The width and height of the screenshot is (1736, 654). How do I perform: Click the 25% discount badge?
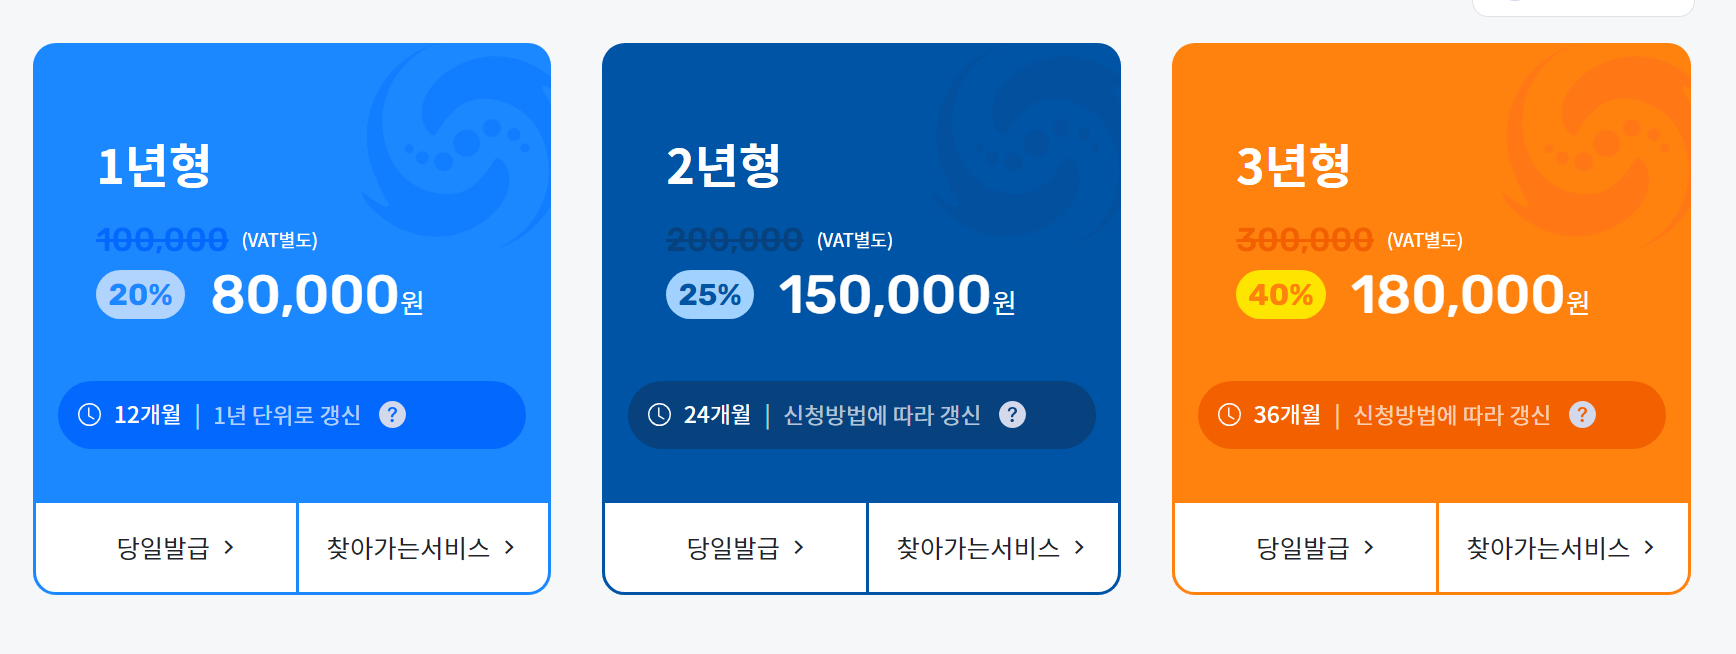709,295
